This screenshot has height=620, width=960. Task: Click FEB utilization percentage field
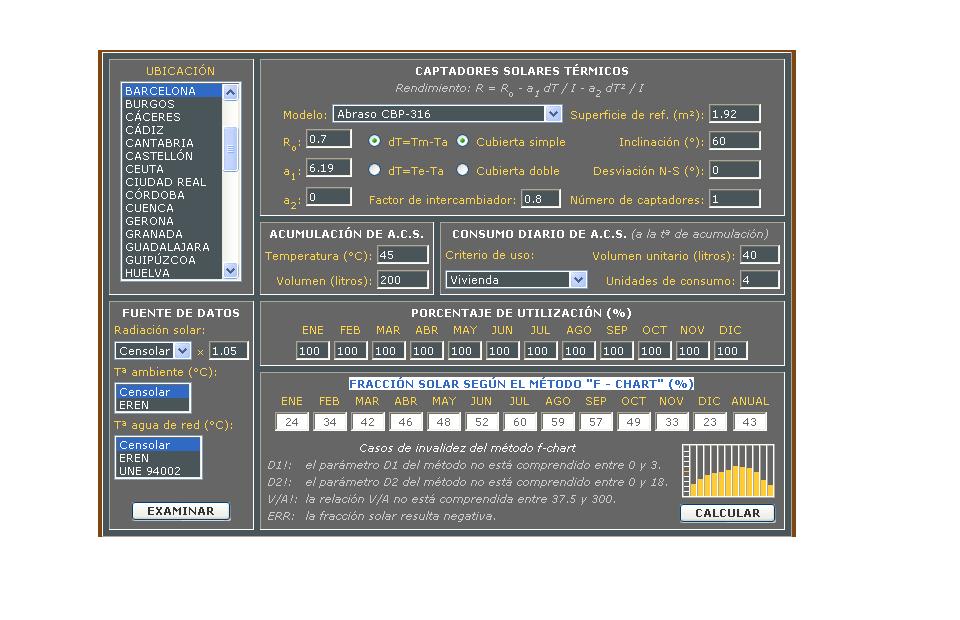[350, 351]
